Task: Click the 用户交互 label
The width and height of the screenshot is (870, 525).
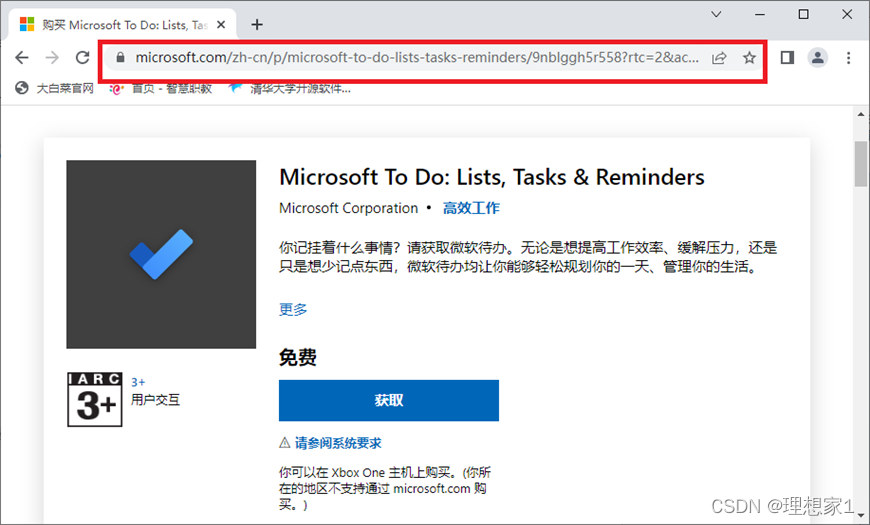Action: pyautogui.click(x=155, y=400)
